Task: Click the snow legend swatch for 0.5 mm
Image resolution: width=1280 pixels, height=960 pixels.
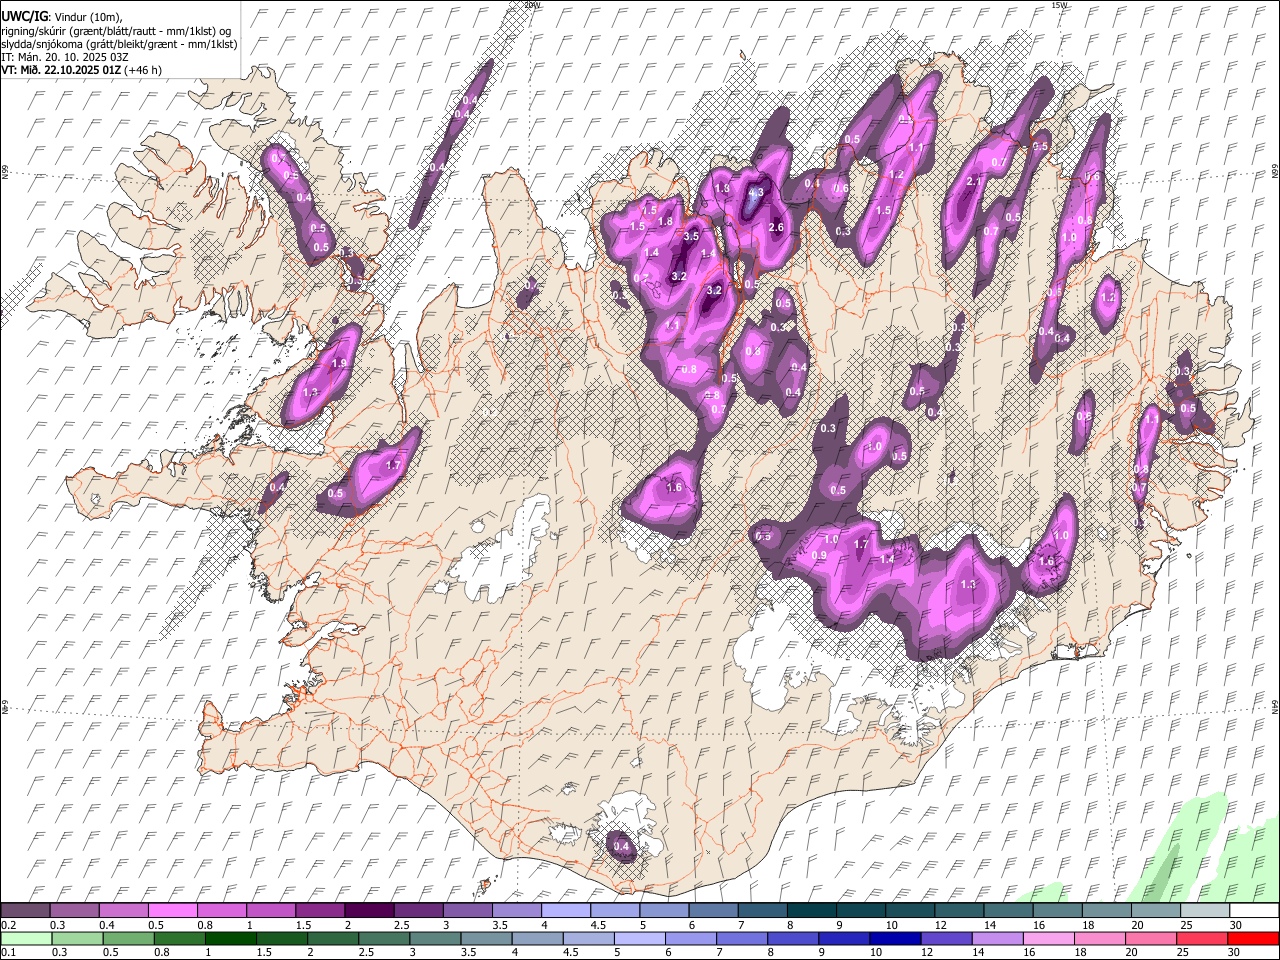Action: click(172, 911)
